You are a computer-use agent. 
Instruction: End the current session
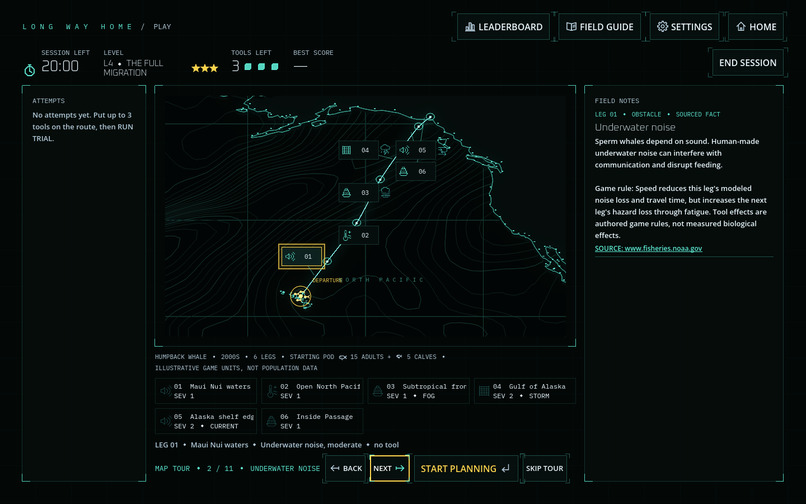pyautogui.click(x=747, y=63)
